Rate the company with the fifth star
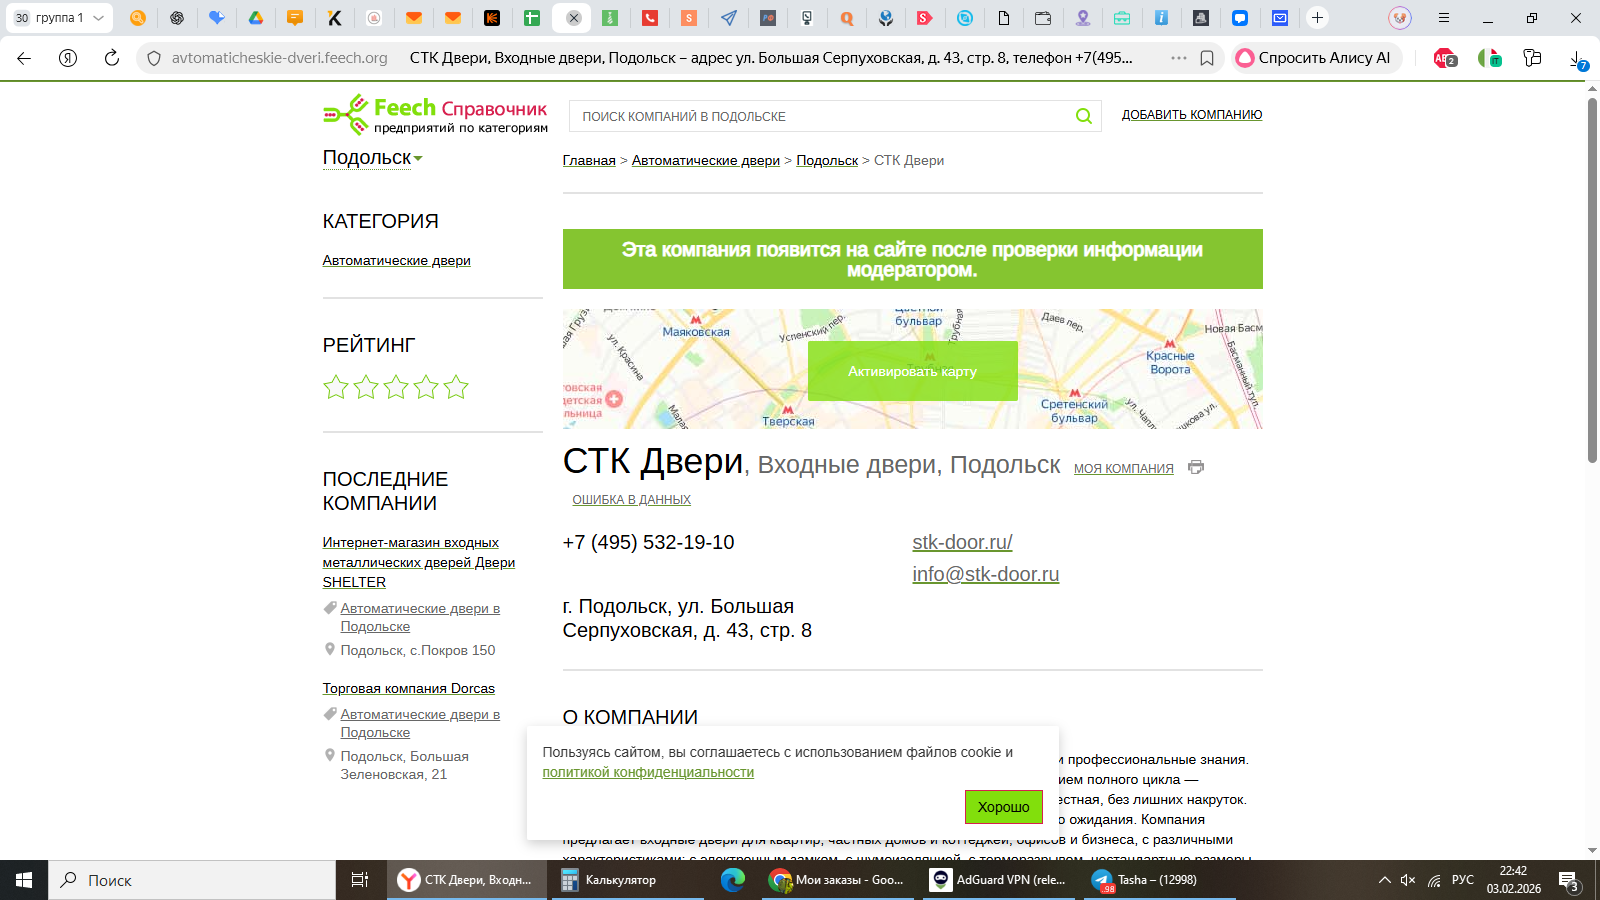Viewport: 1600px width, 900px height. click(456, 387)
